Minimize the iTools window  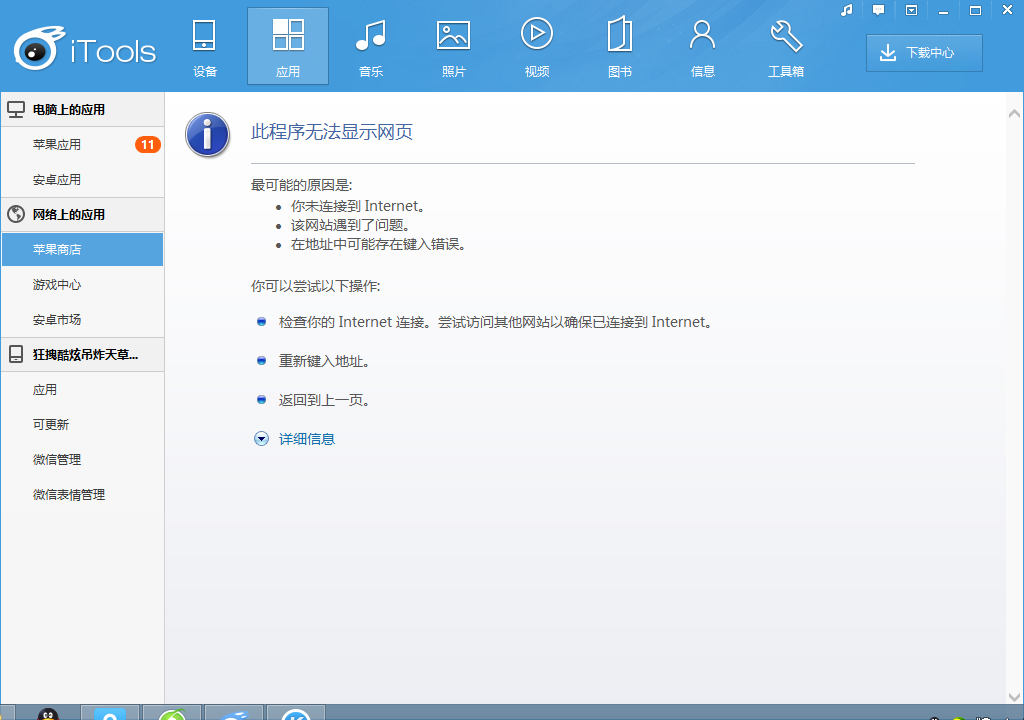[x=943, y=10]
